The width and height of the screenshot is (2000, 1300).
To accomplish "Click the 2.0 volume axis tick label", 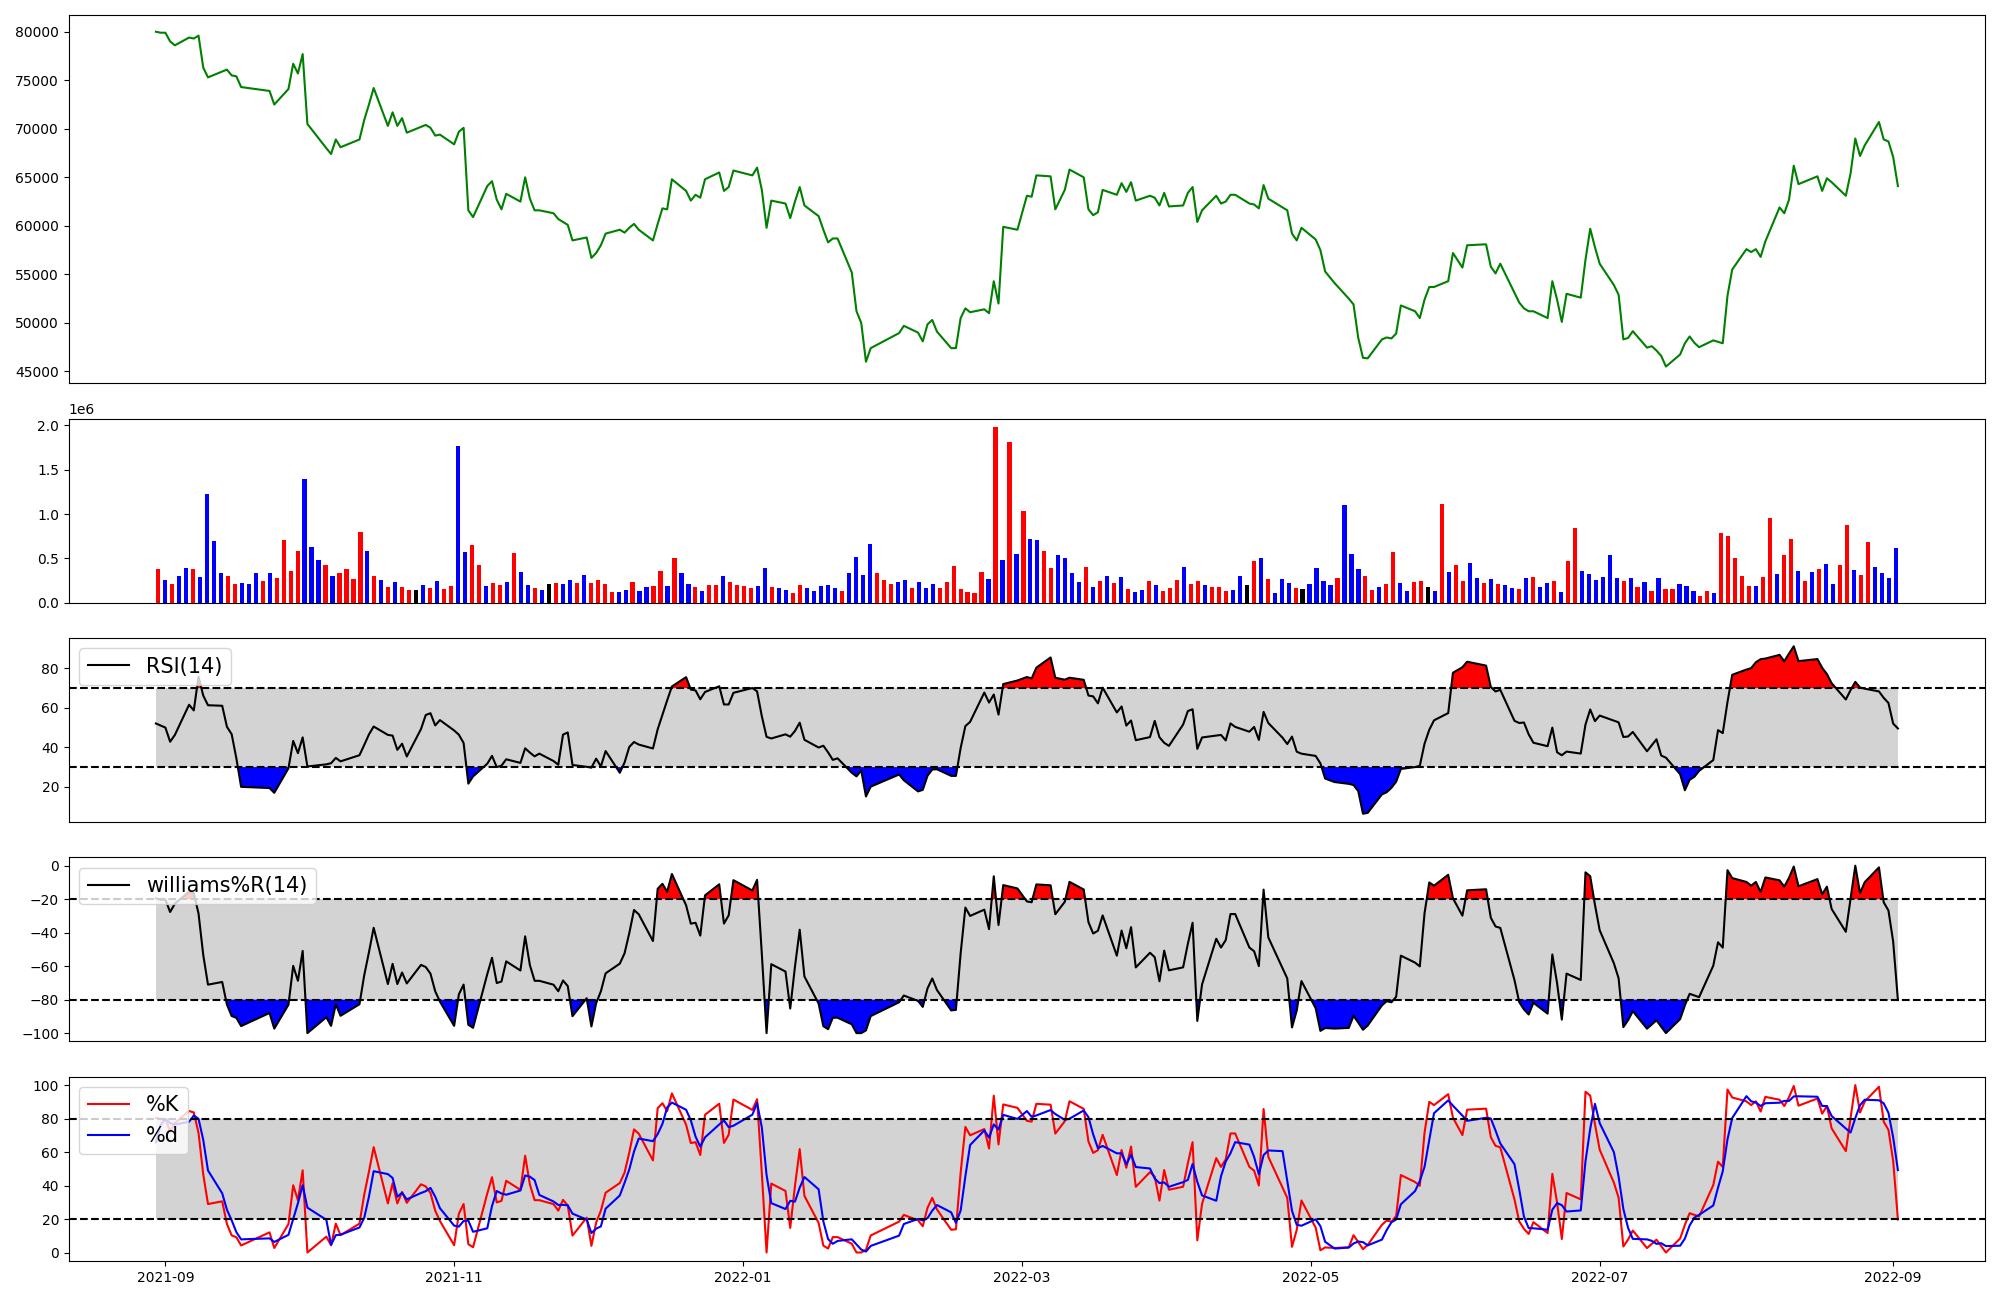I will coord(49,426).
